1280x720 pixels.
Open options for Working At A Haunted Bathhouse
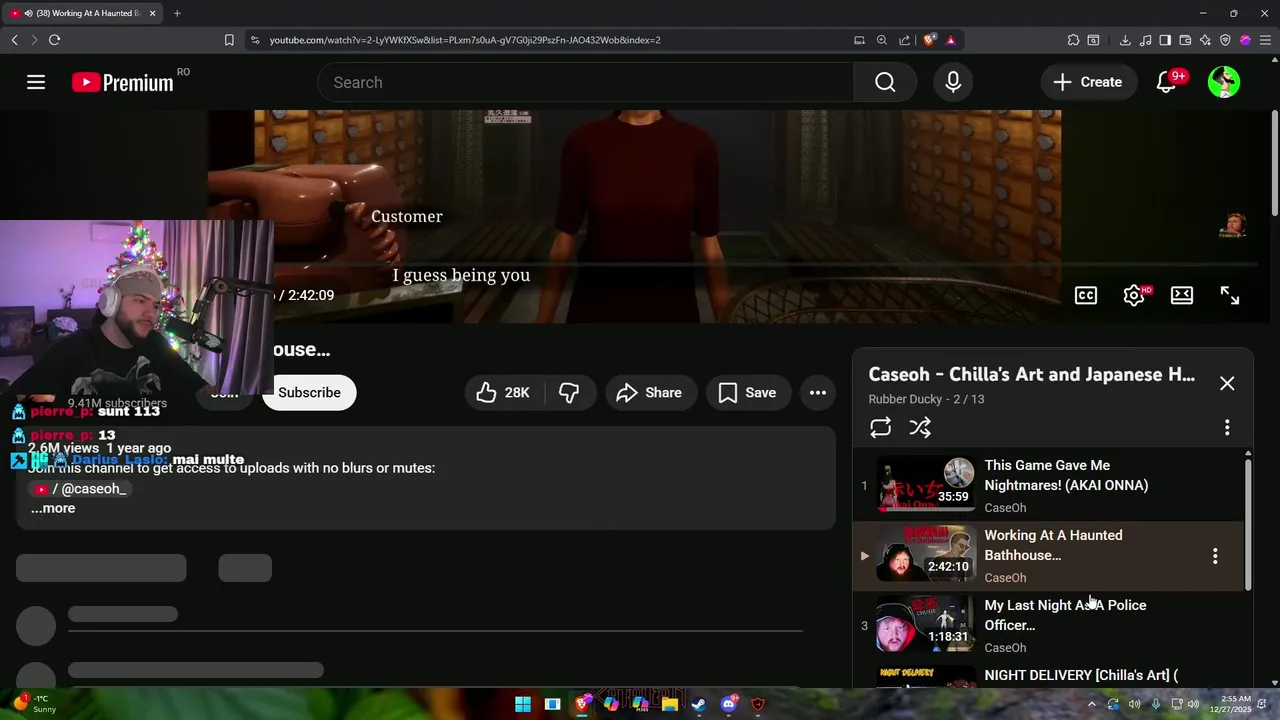(1215, 556)
